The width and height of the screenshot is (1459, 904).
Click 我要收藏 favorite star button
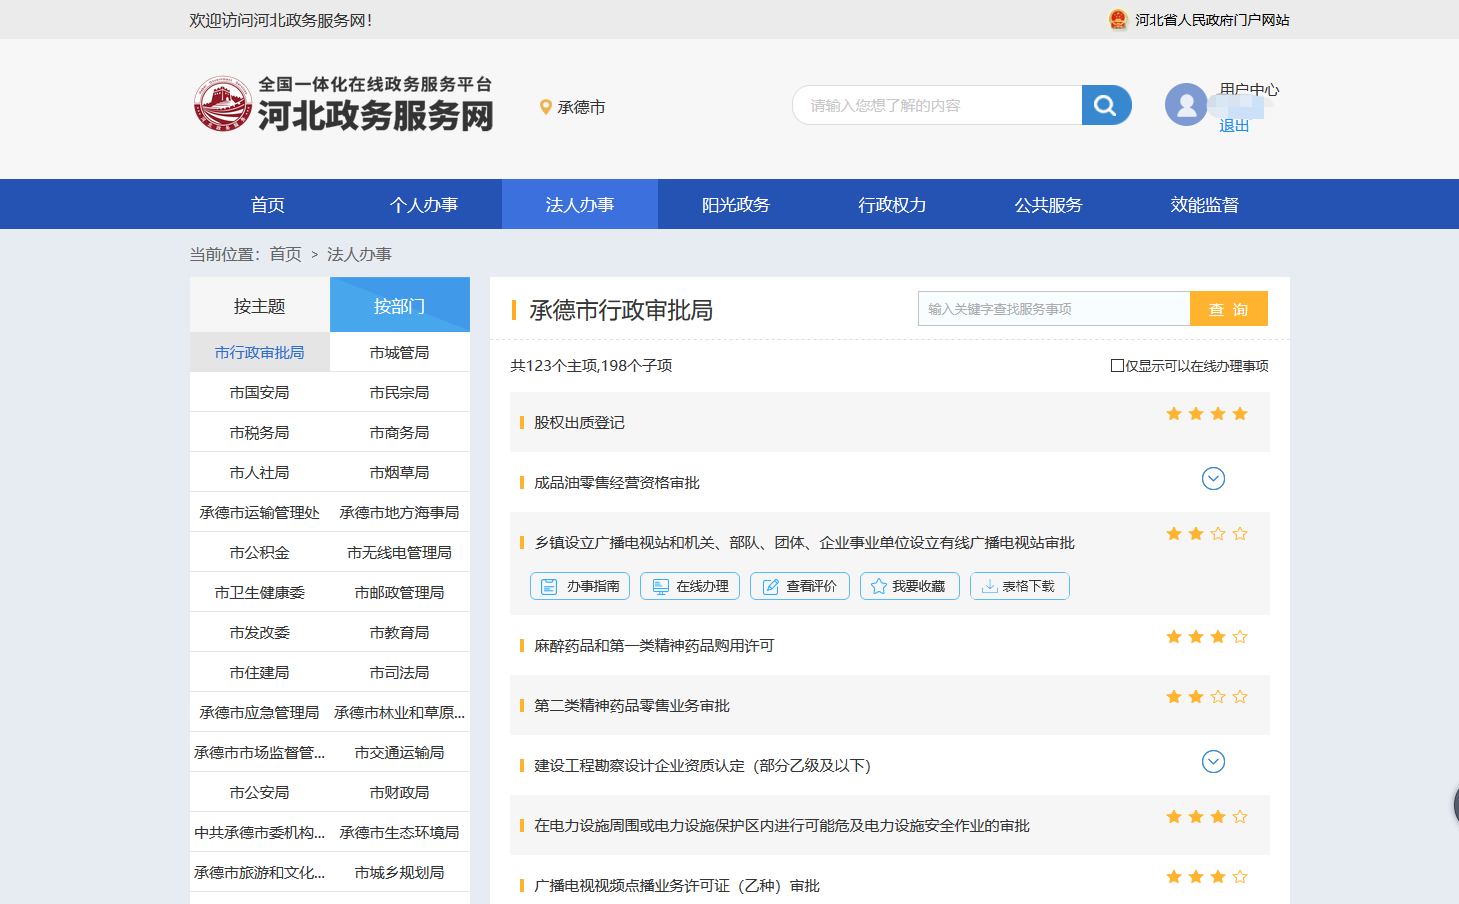tap(910, 586)
